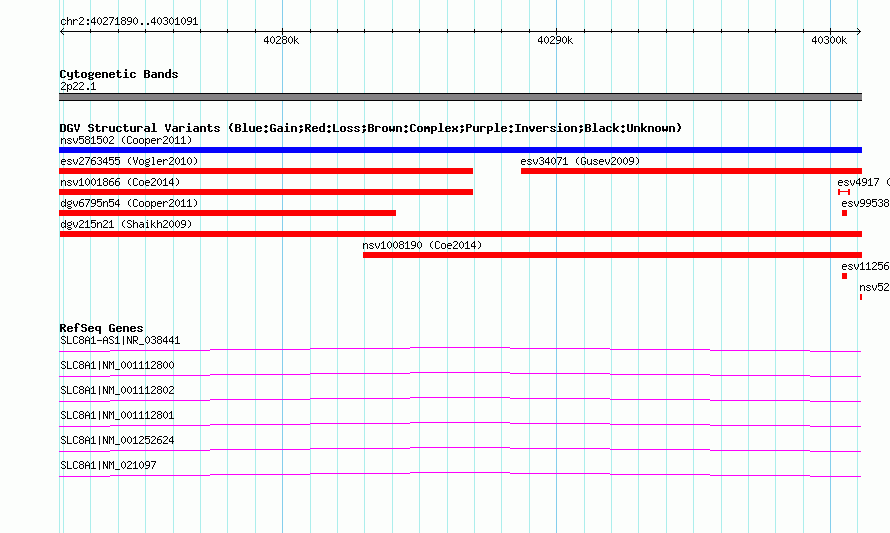
Task: Click the nsv1008190 (Coe2014) label
Action: coord(422,245)
